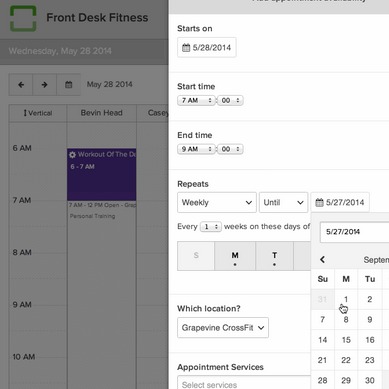Toggle Sunday in repeat days

coord(196,256)
